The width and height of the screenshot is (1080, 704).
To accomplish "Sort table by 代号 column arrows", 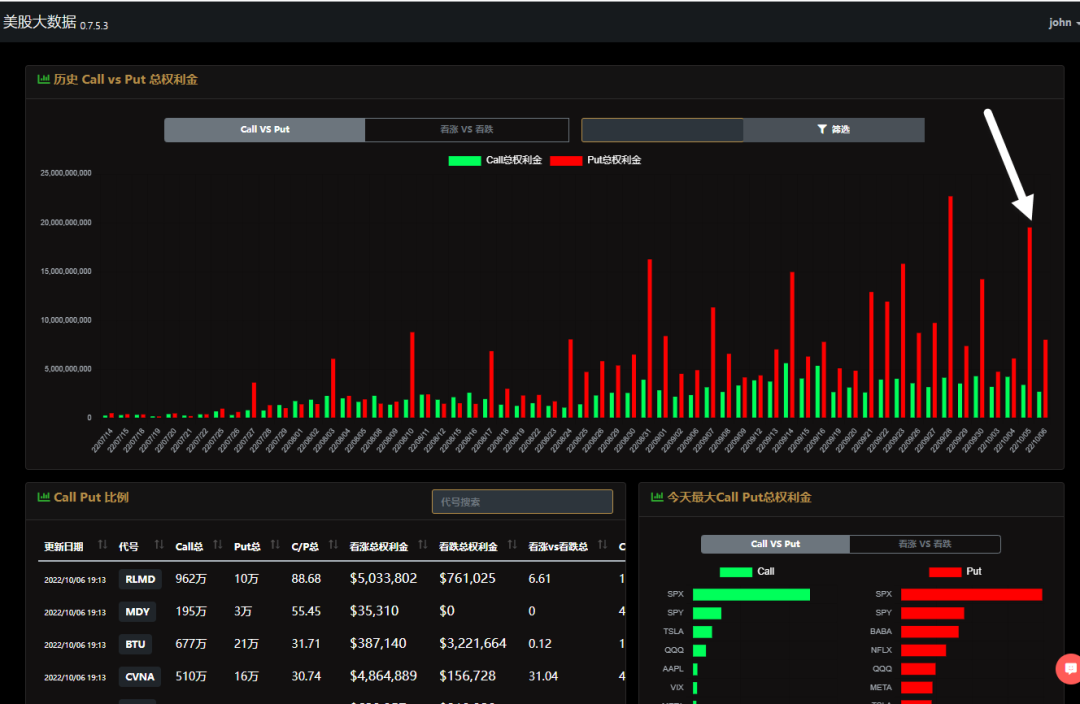I will point(159,545).
